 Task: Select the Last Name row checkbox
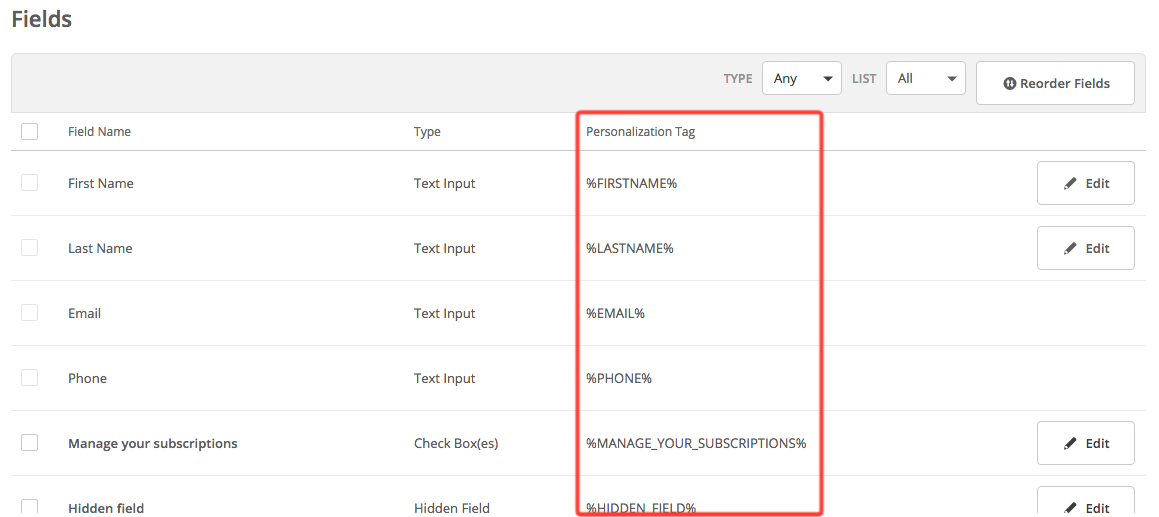tap(30, 248)
